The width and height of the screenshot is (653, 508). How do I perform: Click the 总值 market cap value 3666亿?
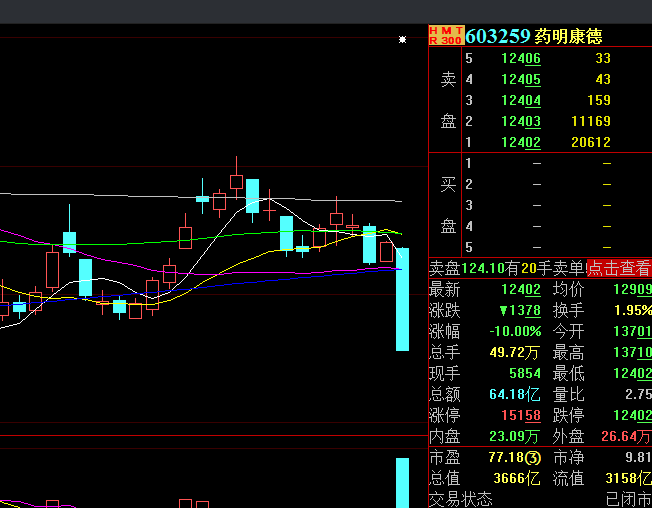click(515, 478)
